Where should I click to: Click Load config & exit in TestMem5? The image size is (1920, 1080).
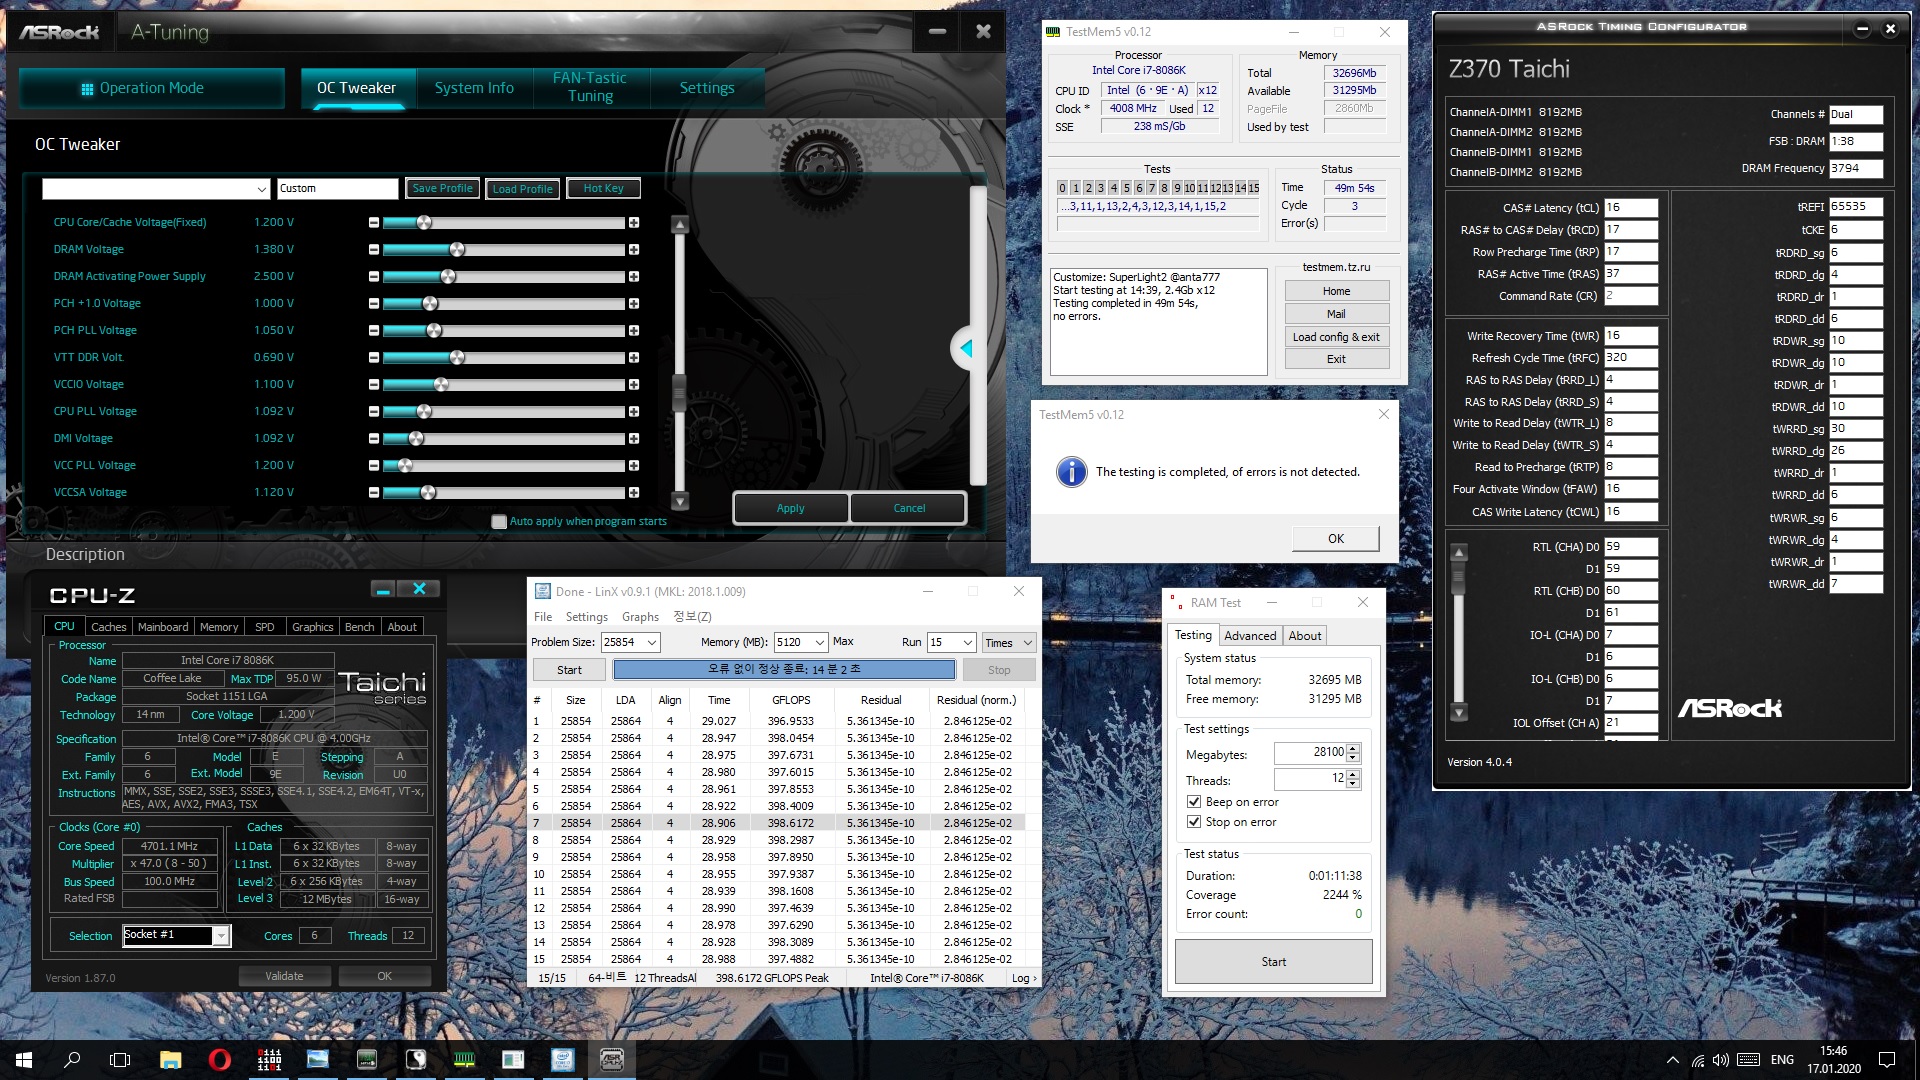pos(1336,337)
